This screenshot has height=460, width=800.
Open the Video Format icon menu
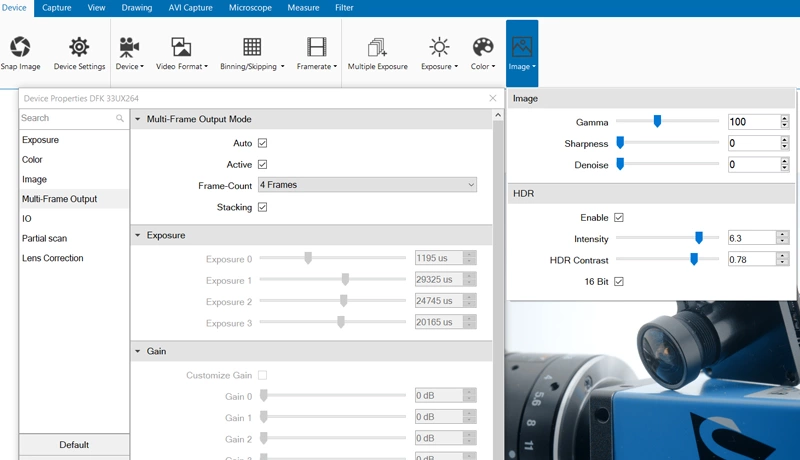pyautogui.click(x=180, y=47)
